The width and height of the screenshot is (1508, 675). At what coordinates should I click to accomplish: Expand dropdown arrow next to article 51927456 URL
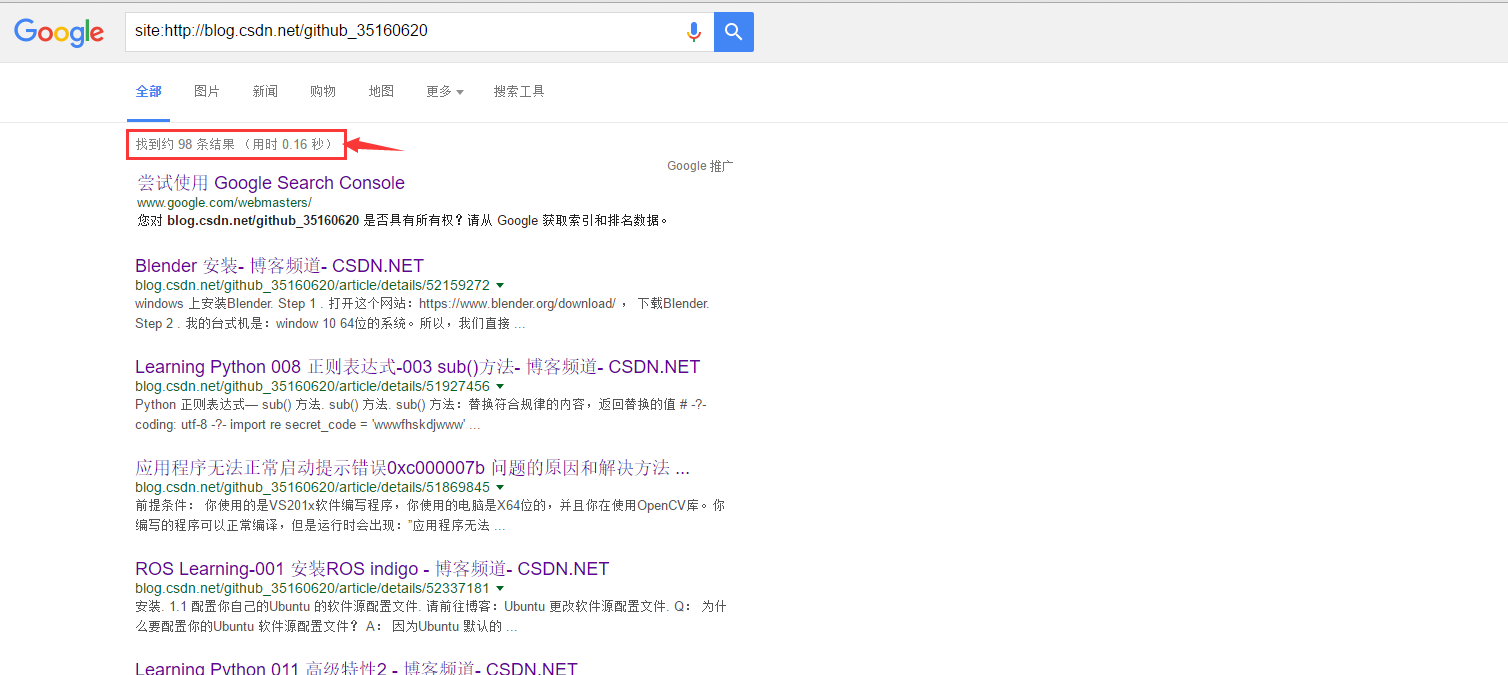tap(500, 386)
